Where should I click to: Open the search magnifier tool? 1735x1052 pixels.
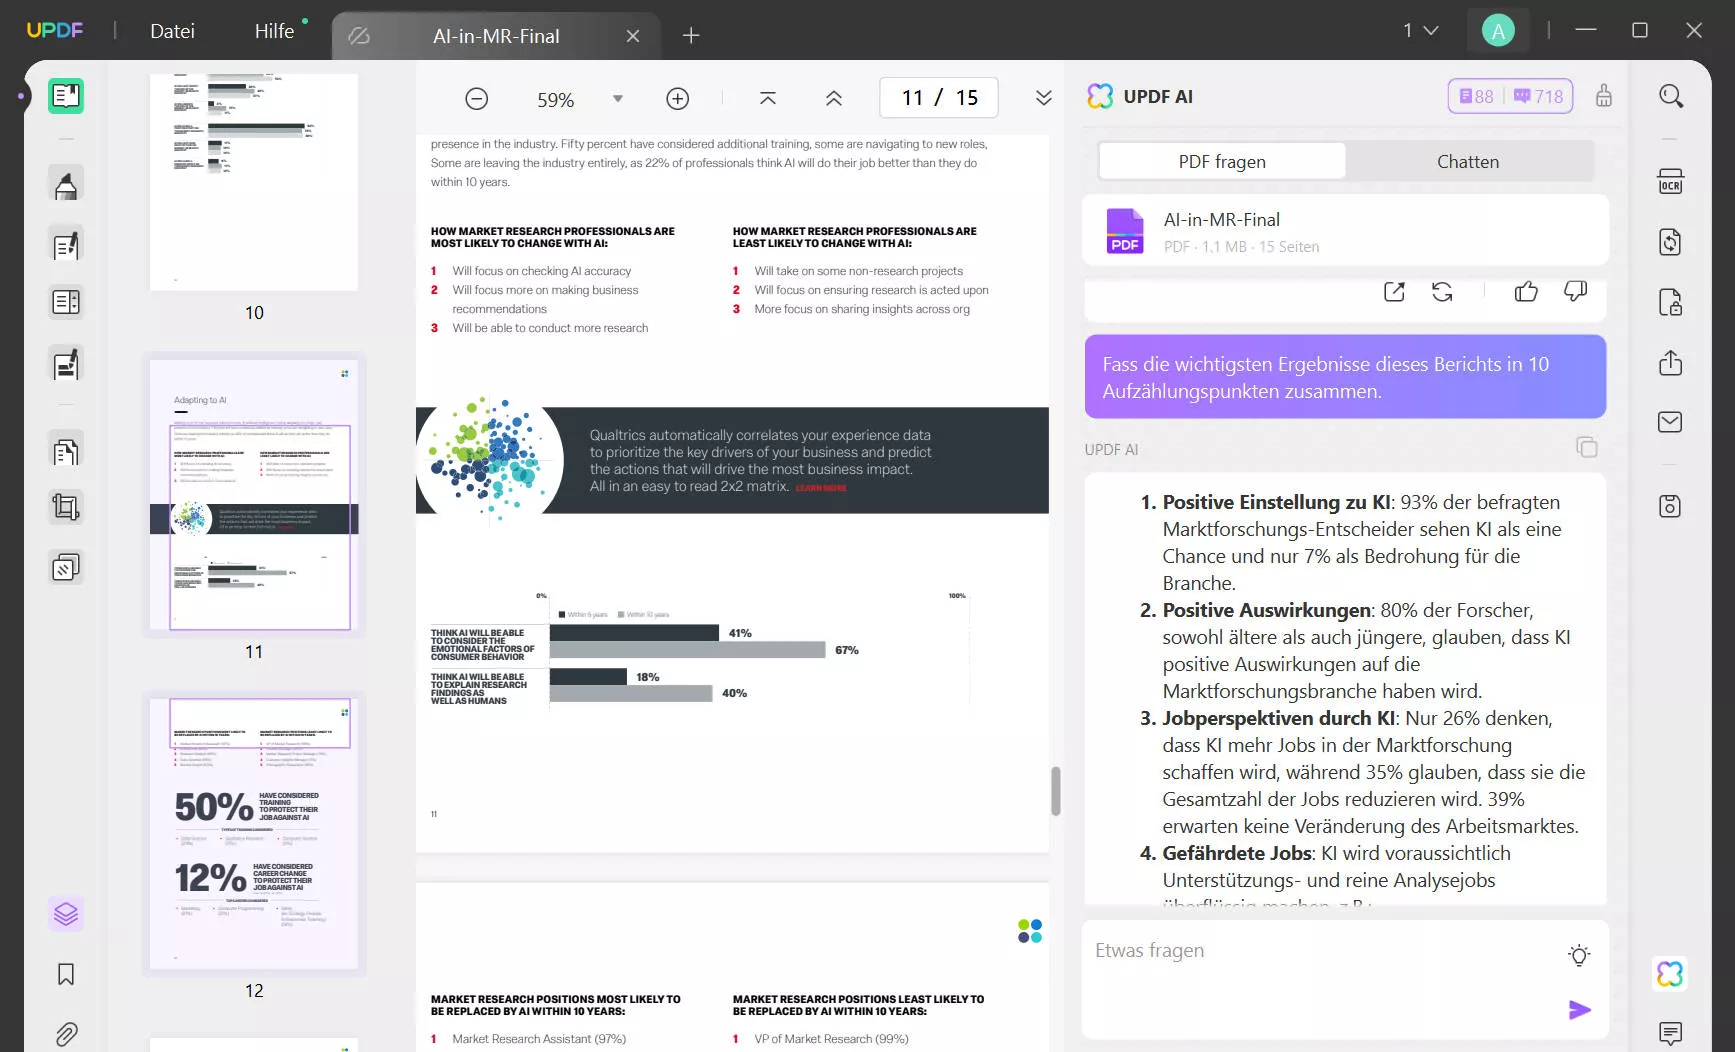(1671, 96)
